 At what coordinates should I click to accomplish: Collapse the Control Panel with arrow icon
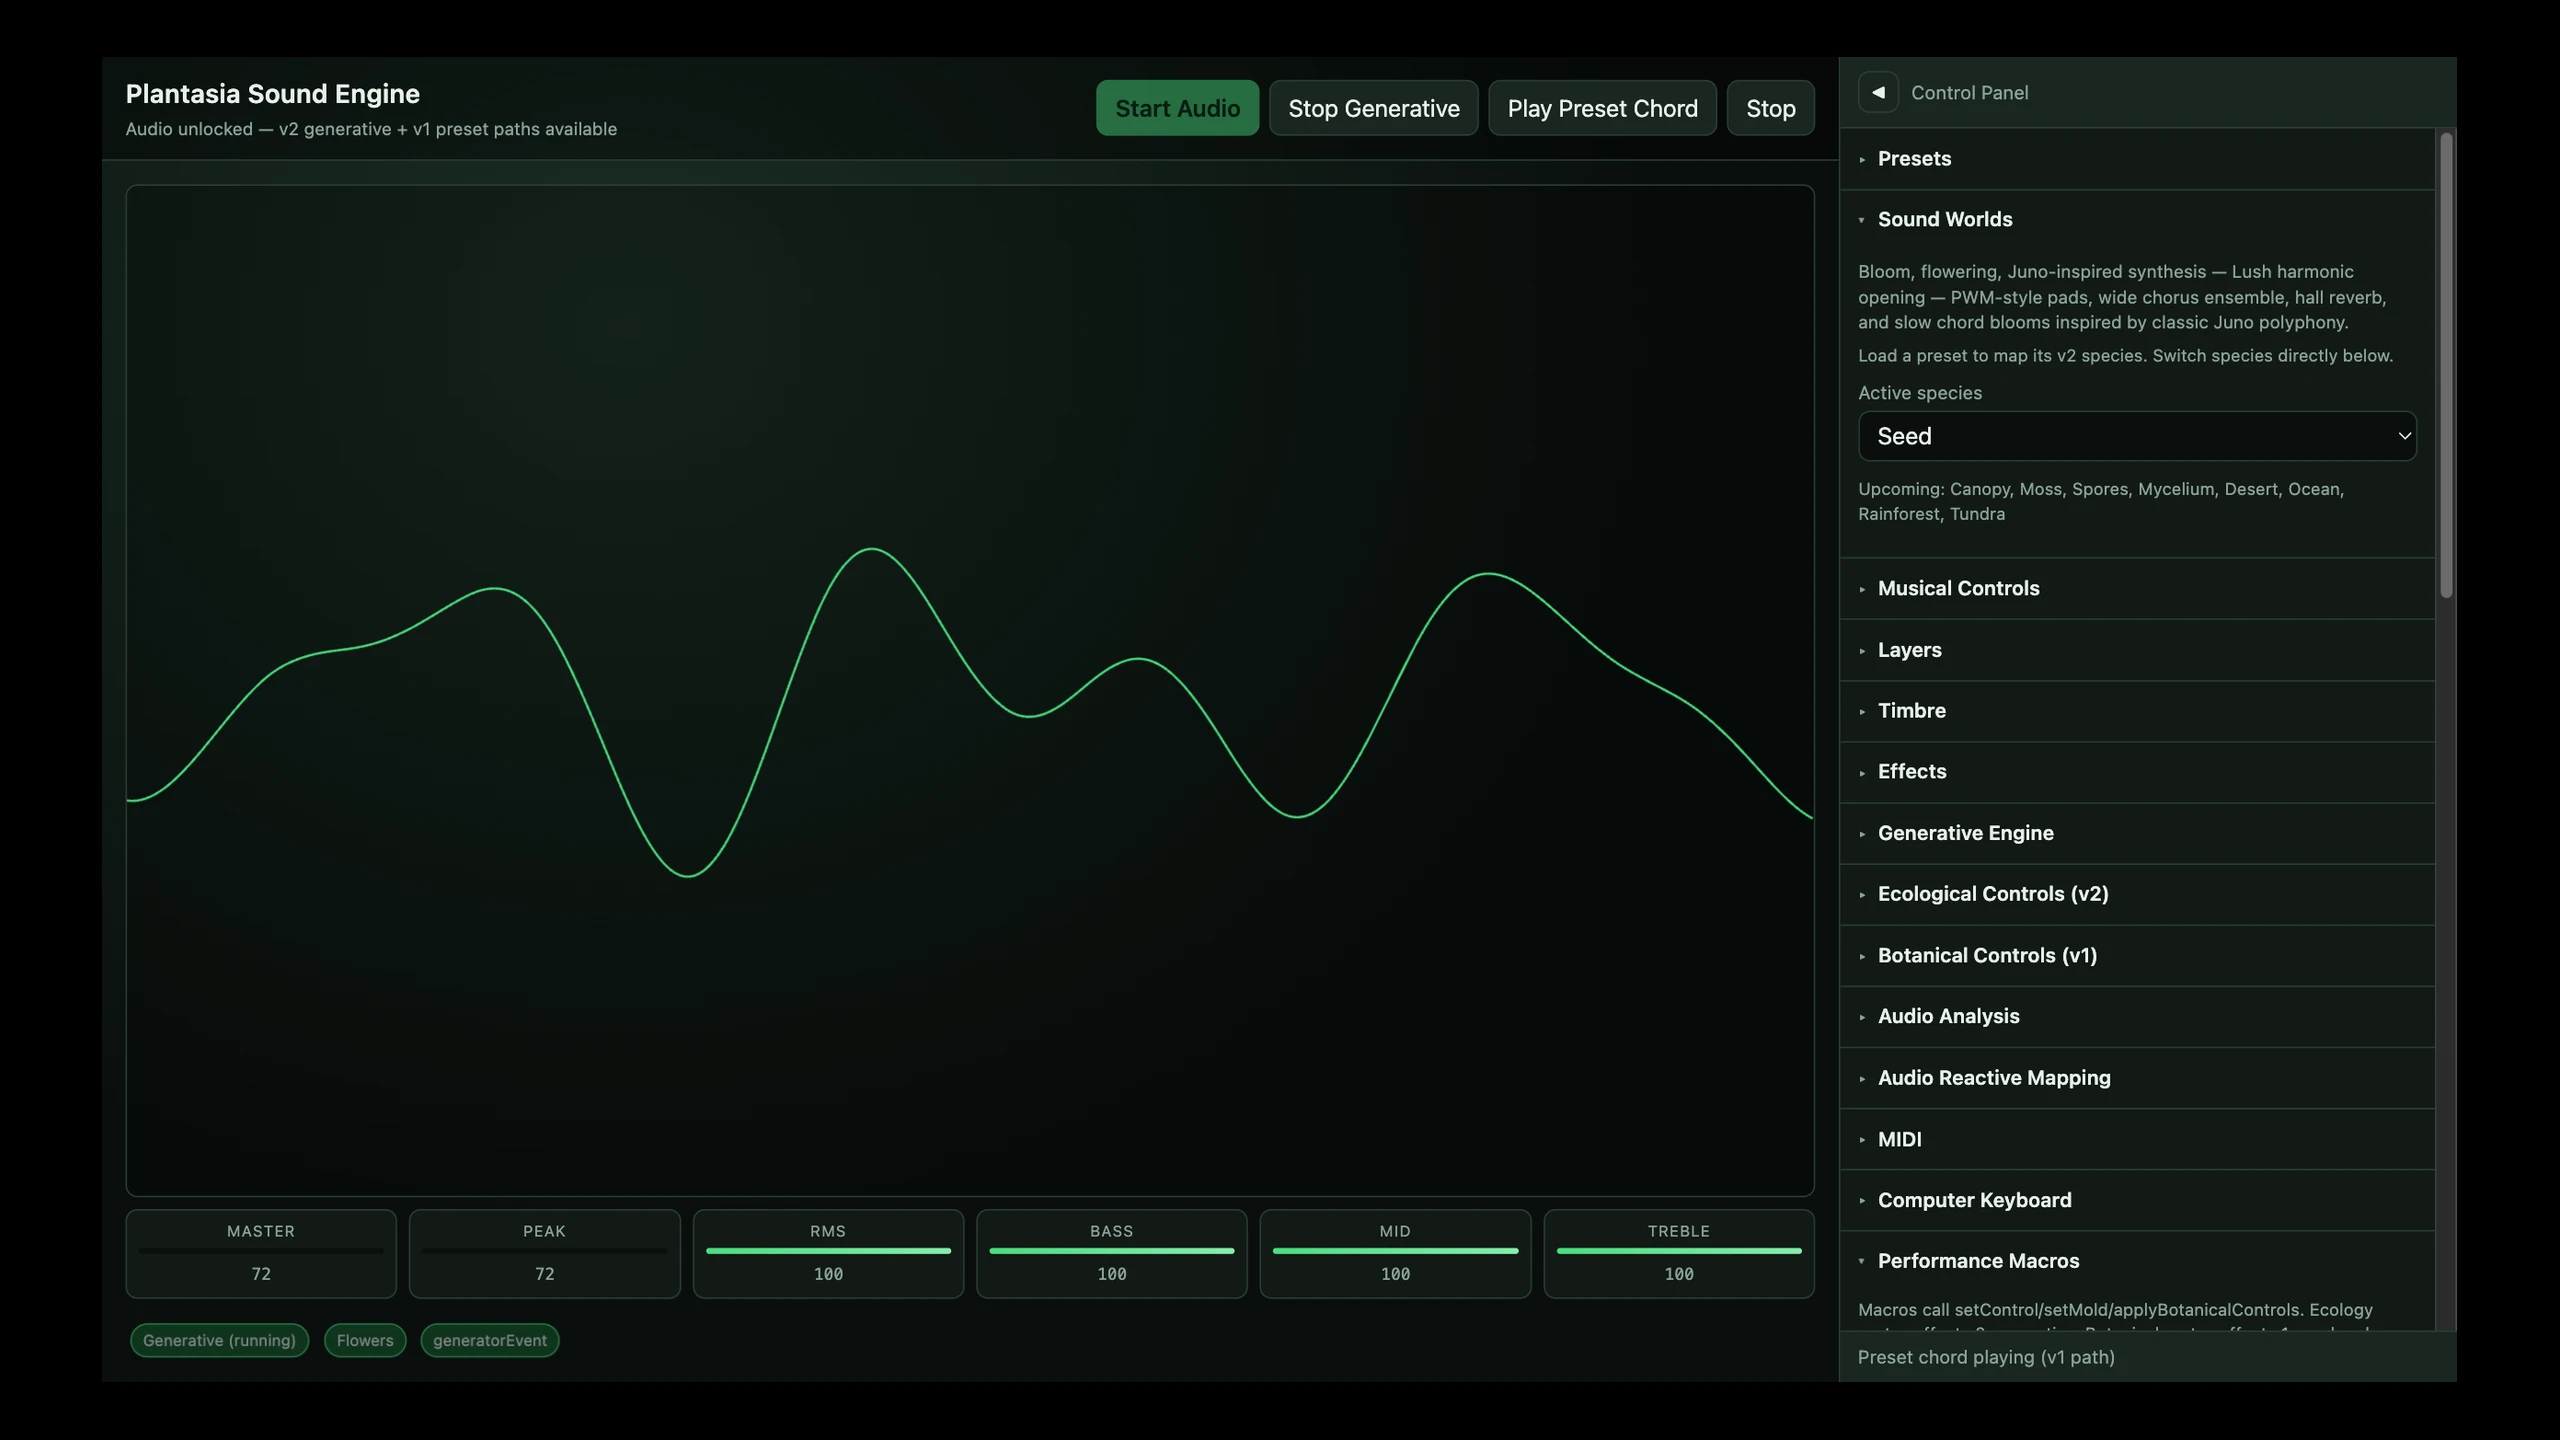click(x=1877, y=92)
